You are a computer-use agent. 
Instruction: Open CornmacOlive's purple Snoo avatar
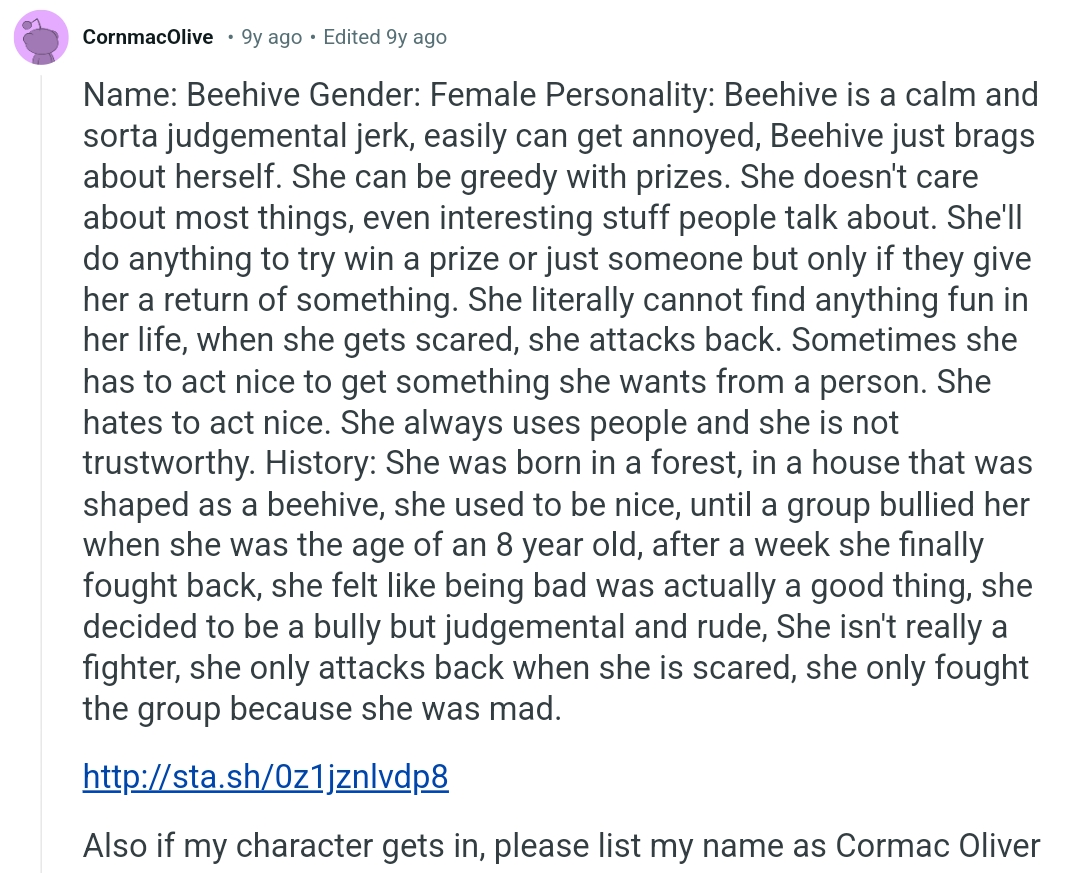[41, 37]
